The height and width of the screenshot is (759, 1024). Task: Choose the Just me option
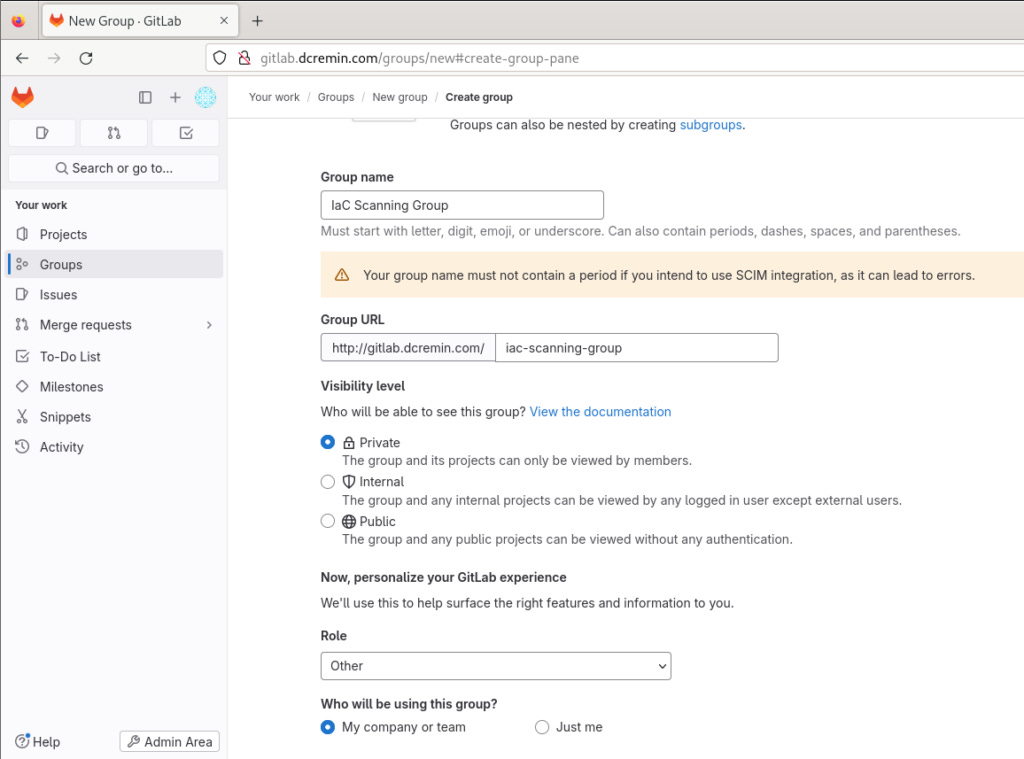pos(542,727)
